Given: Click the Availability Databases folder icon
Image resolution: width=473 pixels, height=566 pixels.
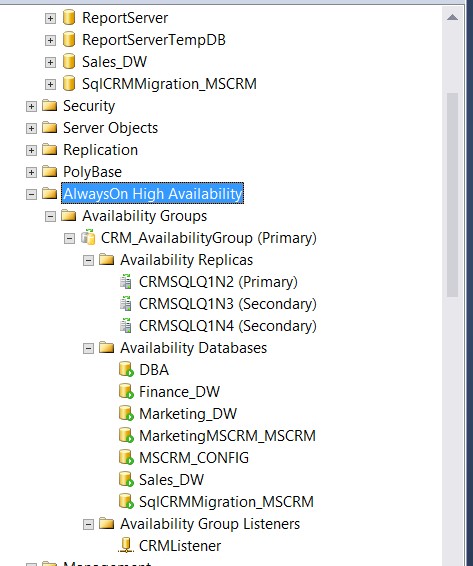Looking at the screenshot, I should point(107,348).
